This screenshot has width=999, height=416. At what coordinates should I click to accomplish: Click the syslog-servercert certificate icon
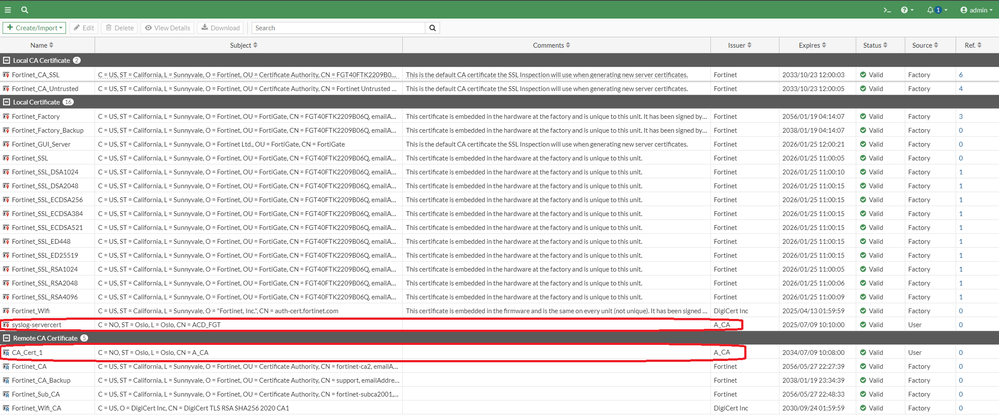(x=6, y=325)
